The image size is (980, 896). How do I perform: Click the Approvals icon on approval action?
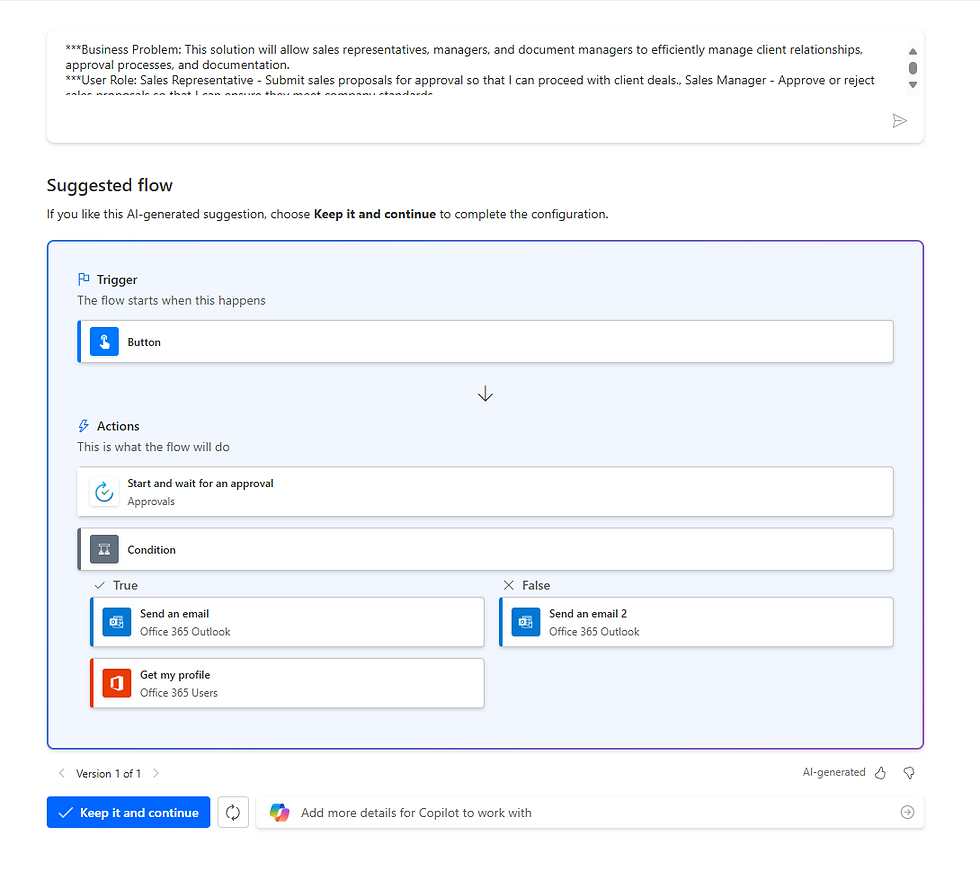coord(104,492)
